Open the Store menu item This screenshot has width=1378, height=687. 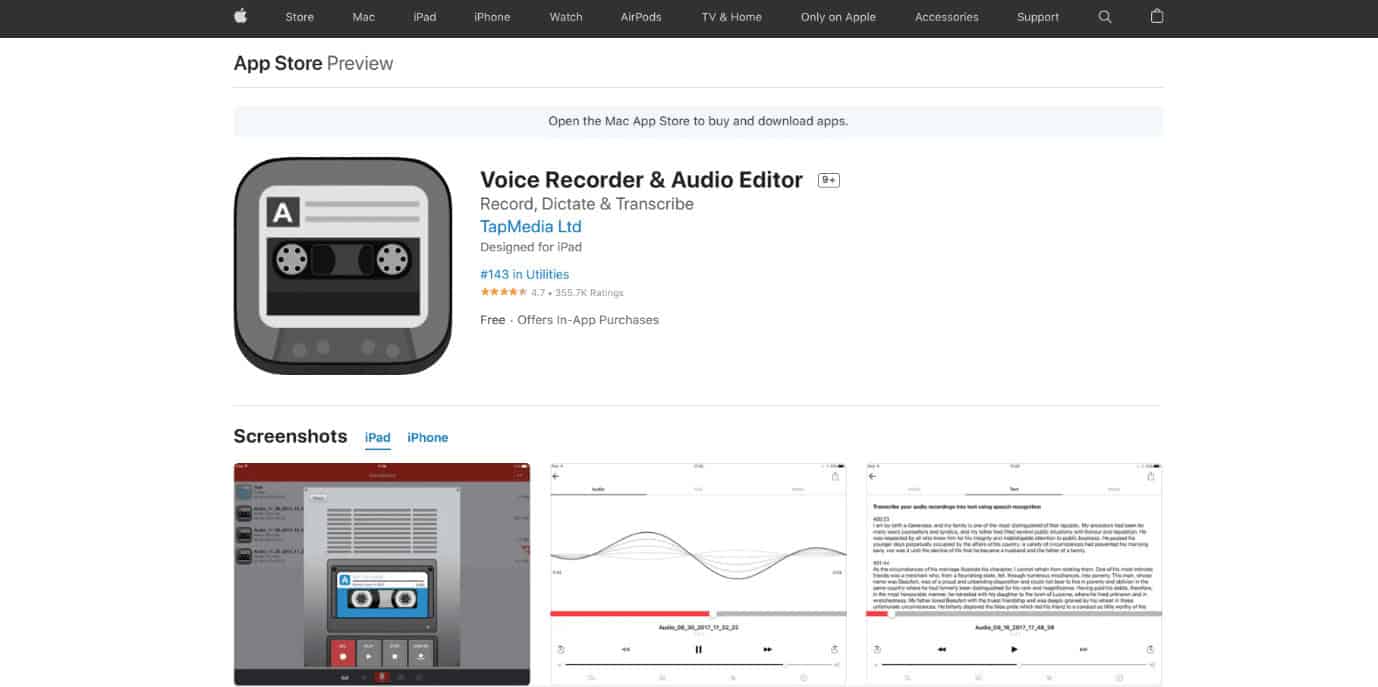(299, 17)
